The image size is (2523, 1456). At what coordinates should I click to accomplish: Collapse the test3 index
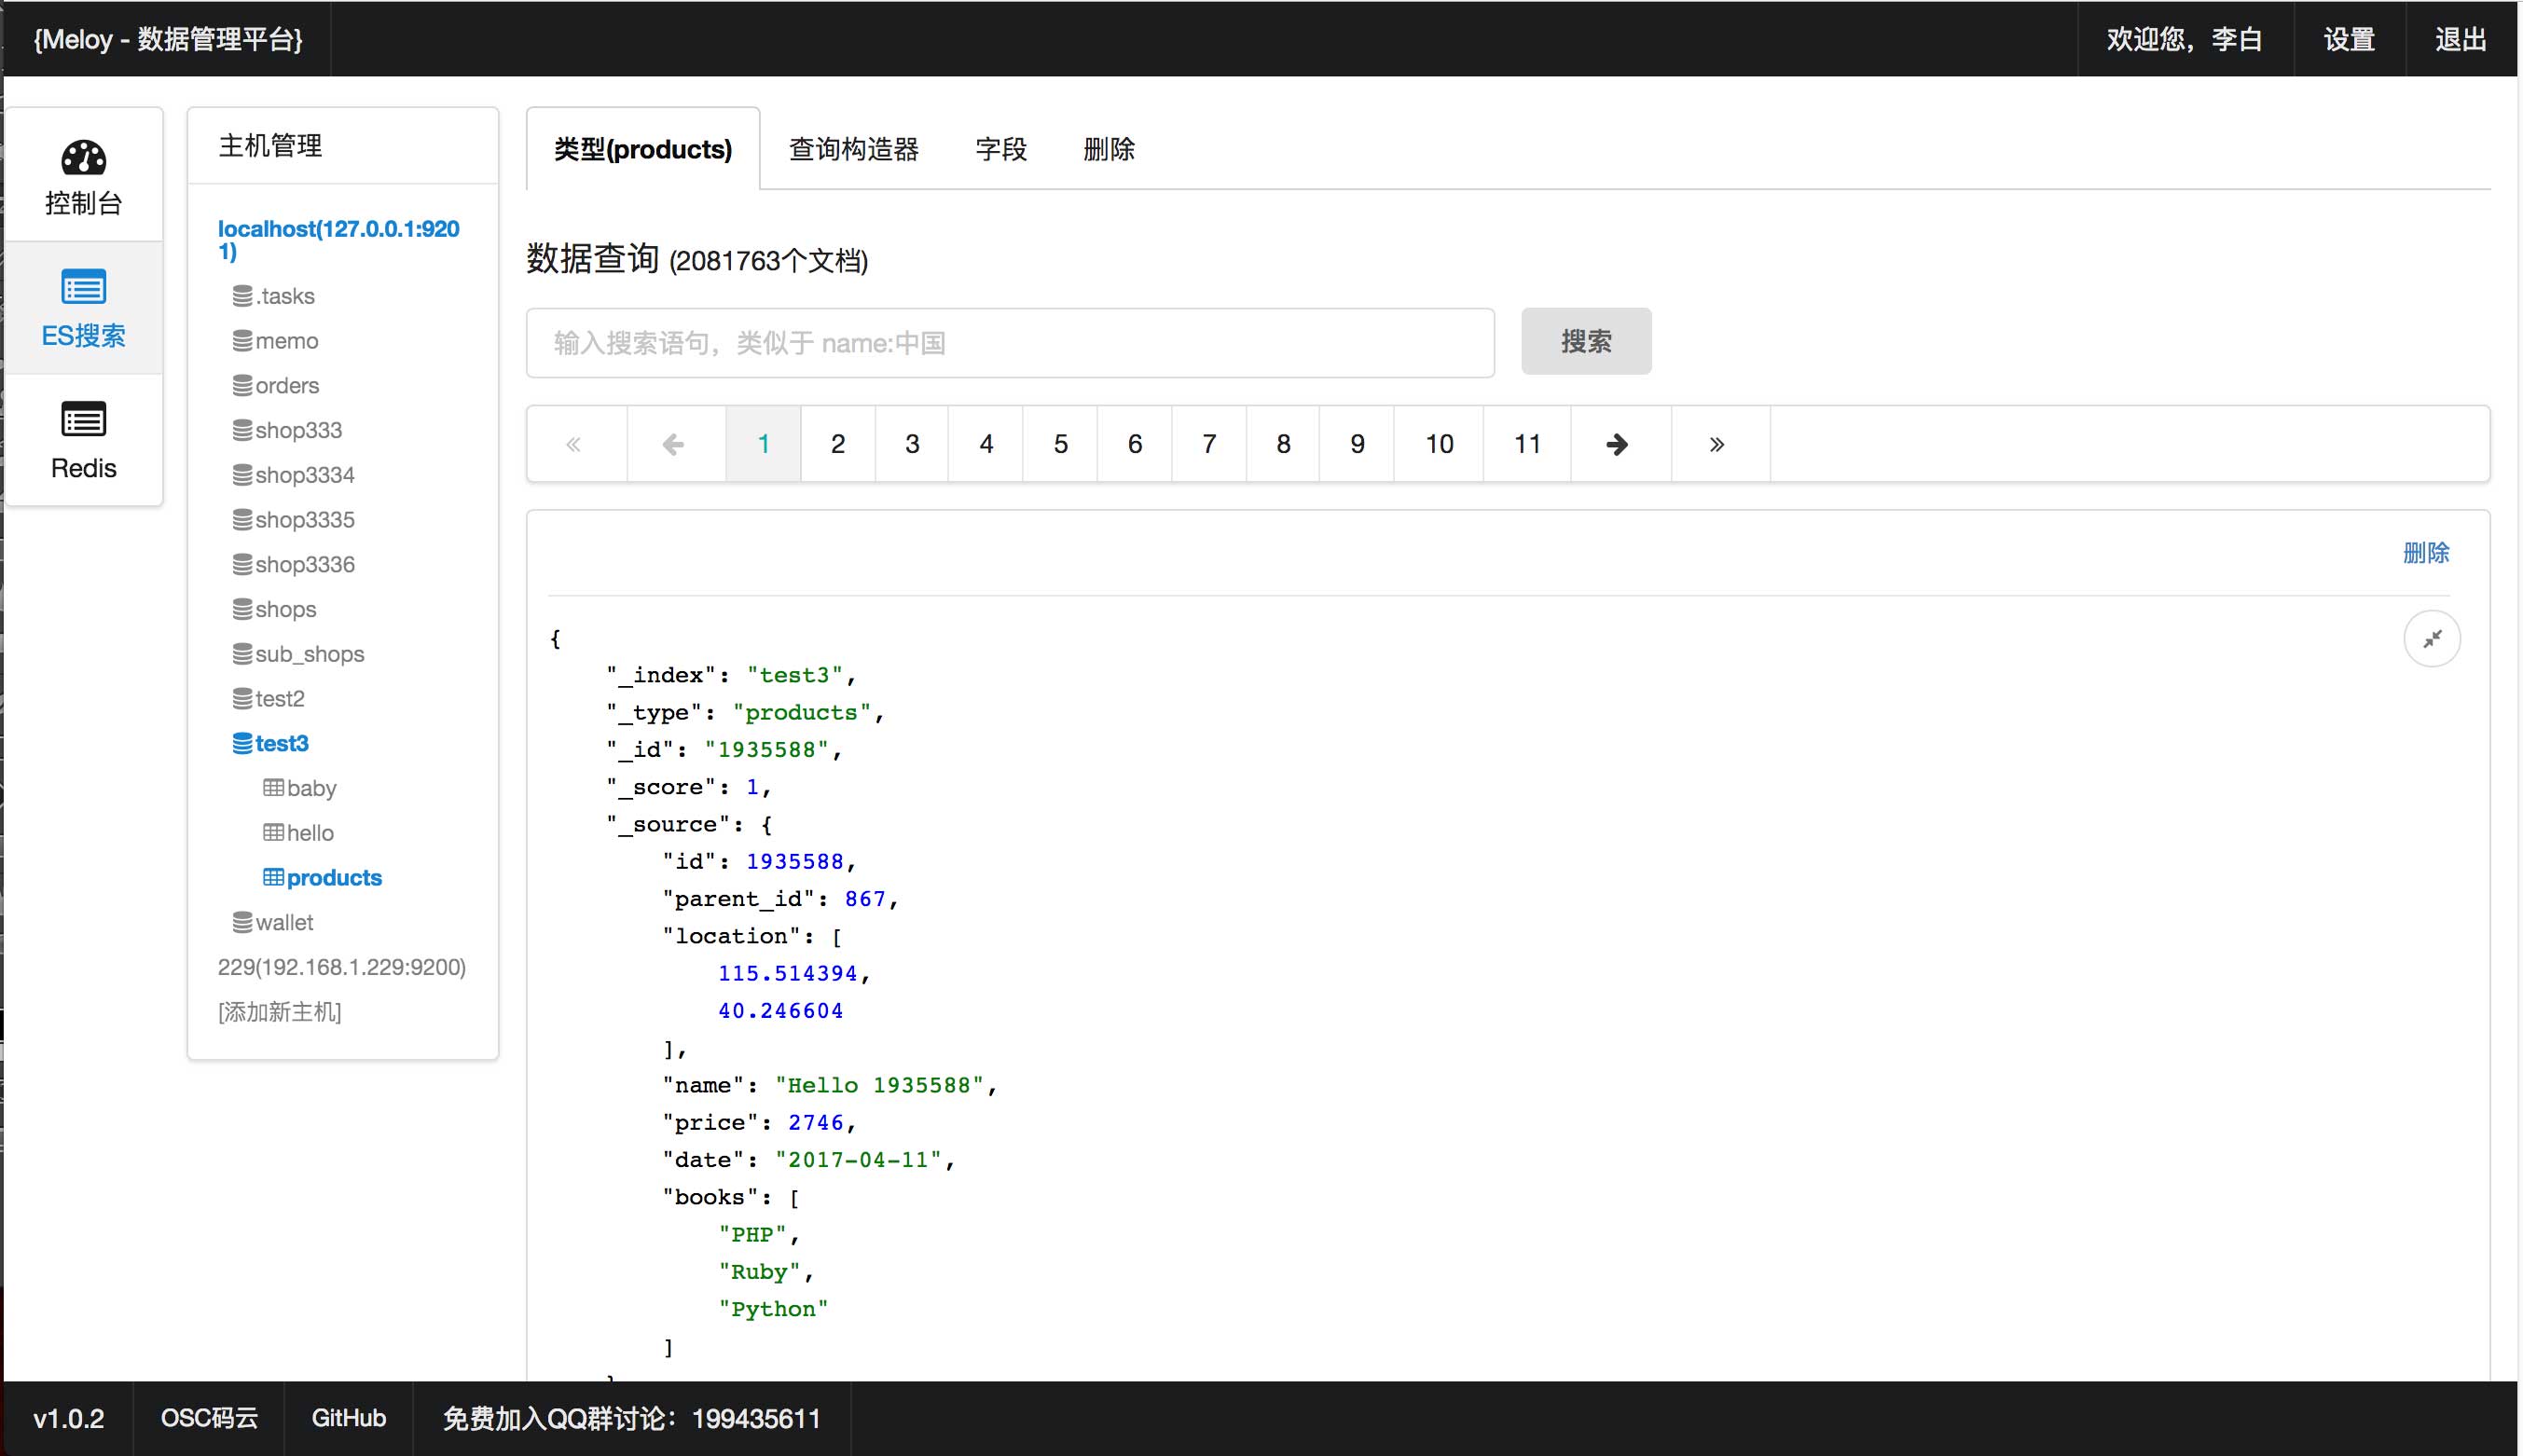pos(270,743)
